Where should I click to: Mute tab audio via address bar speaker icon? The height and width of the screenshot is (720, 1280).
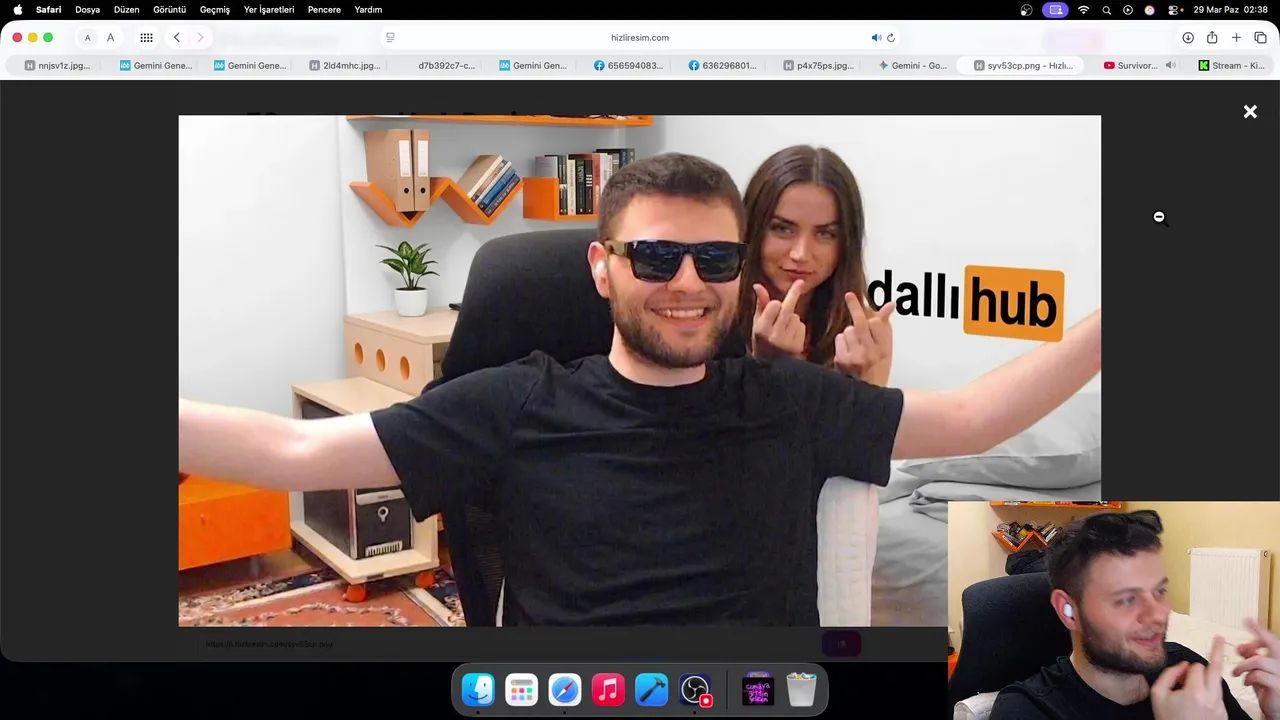[876, 38]
